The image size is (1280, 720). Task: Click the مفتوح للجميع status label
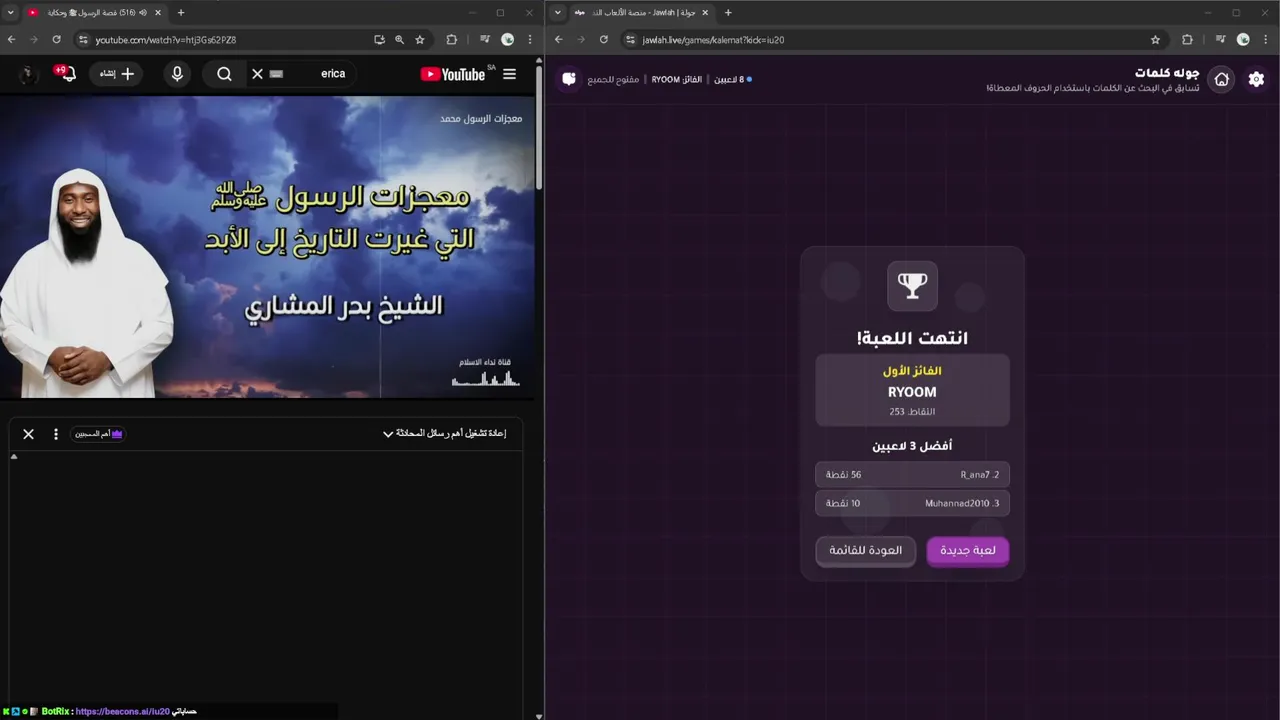614,79
